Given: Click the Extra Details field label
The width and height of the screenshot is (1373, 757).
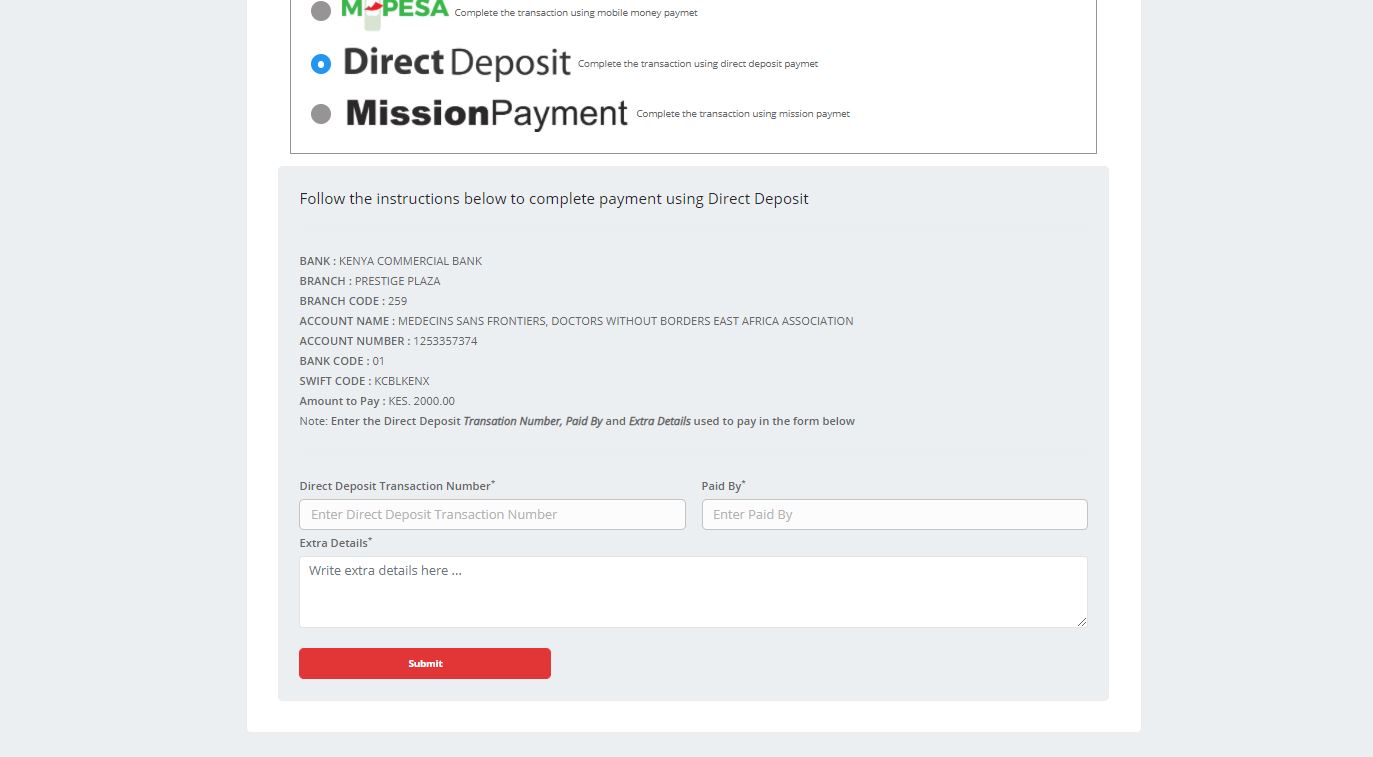Looking at the screenshot, I should tap(335, 543).
